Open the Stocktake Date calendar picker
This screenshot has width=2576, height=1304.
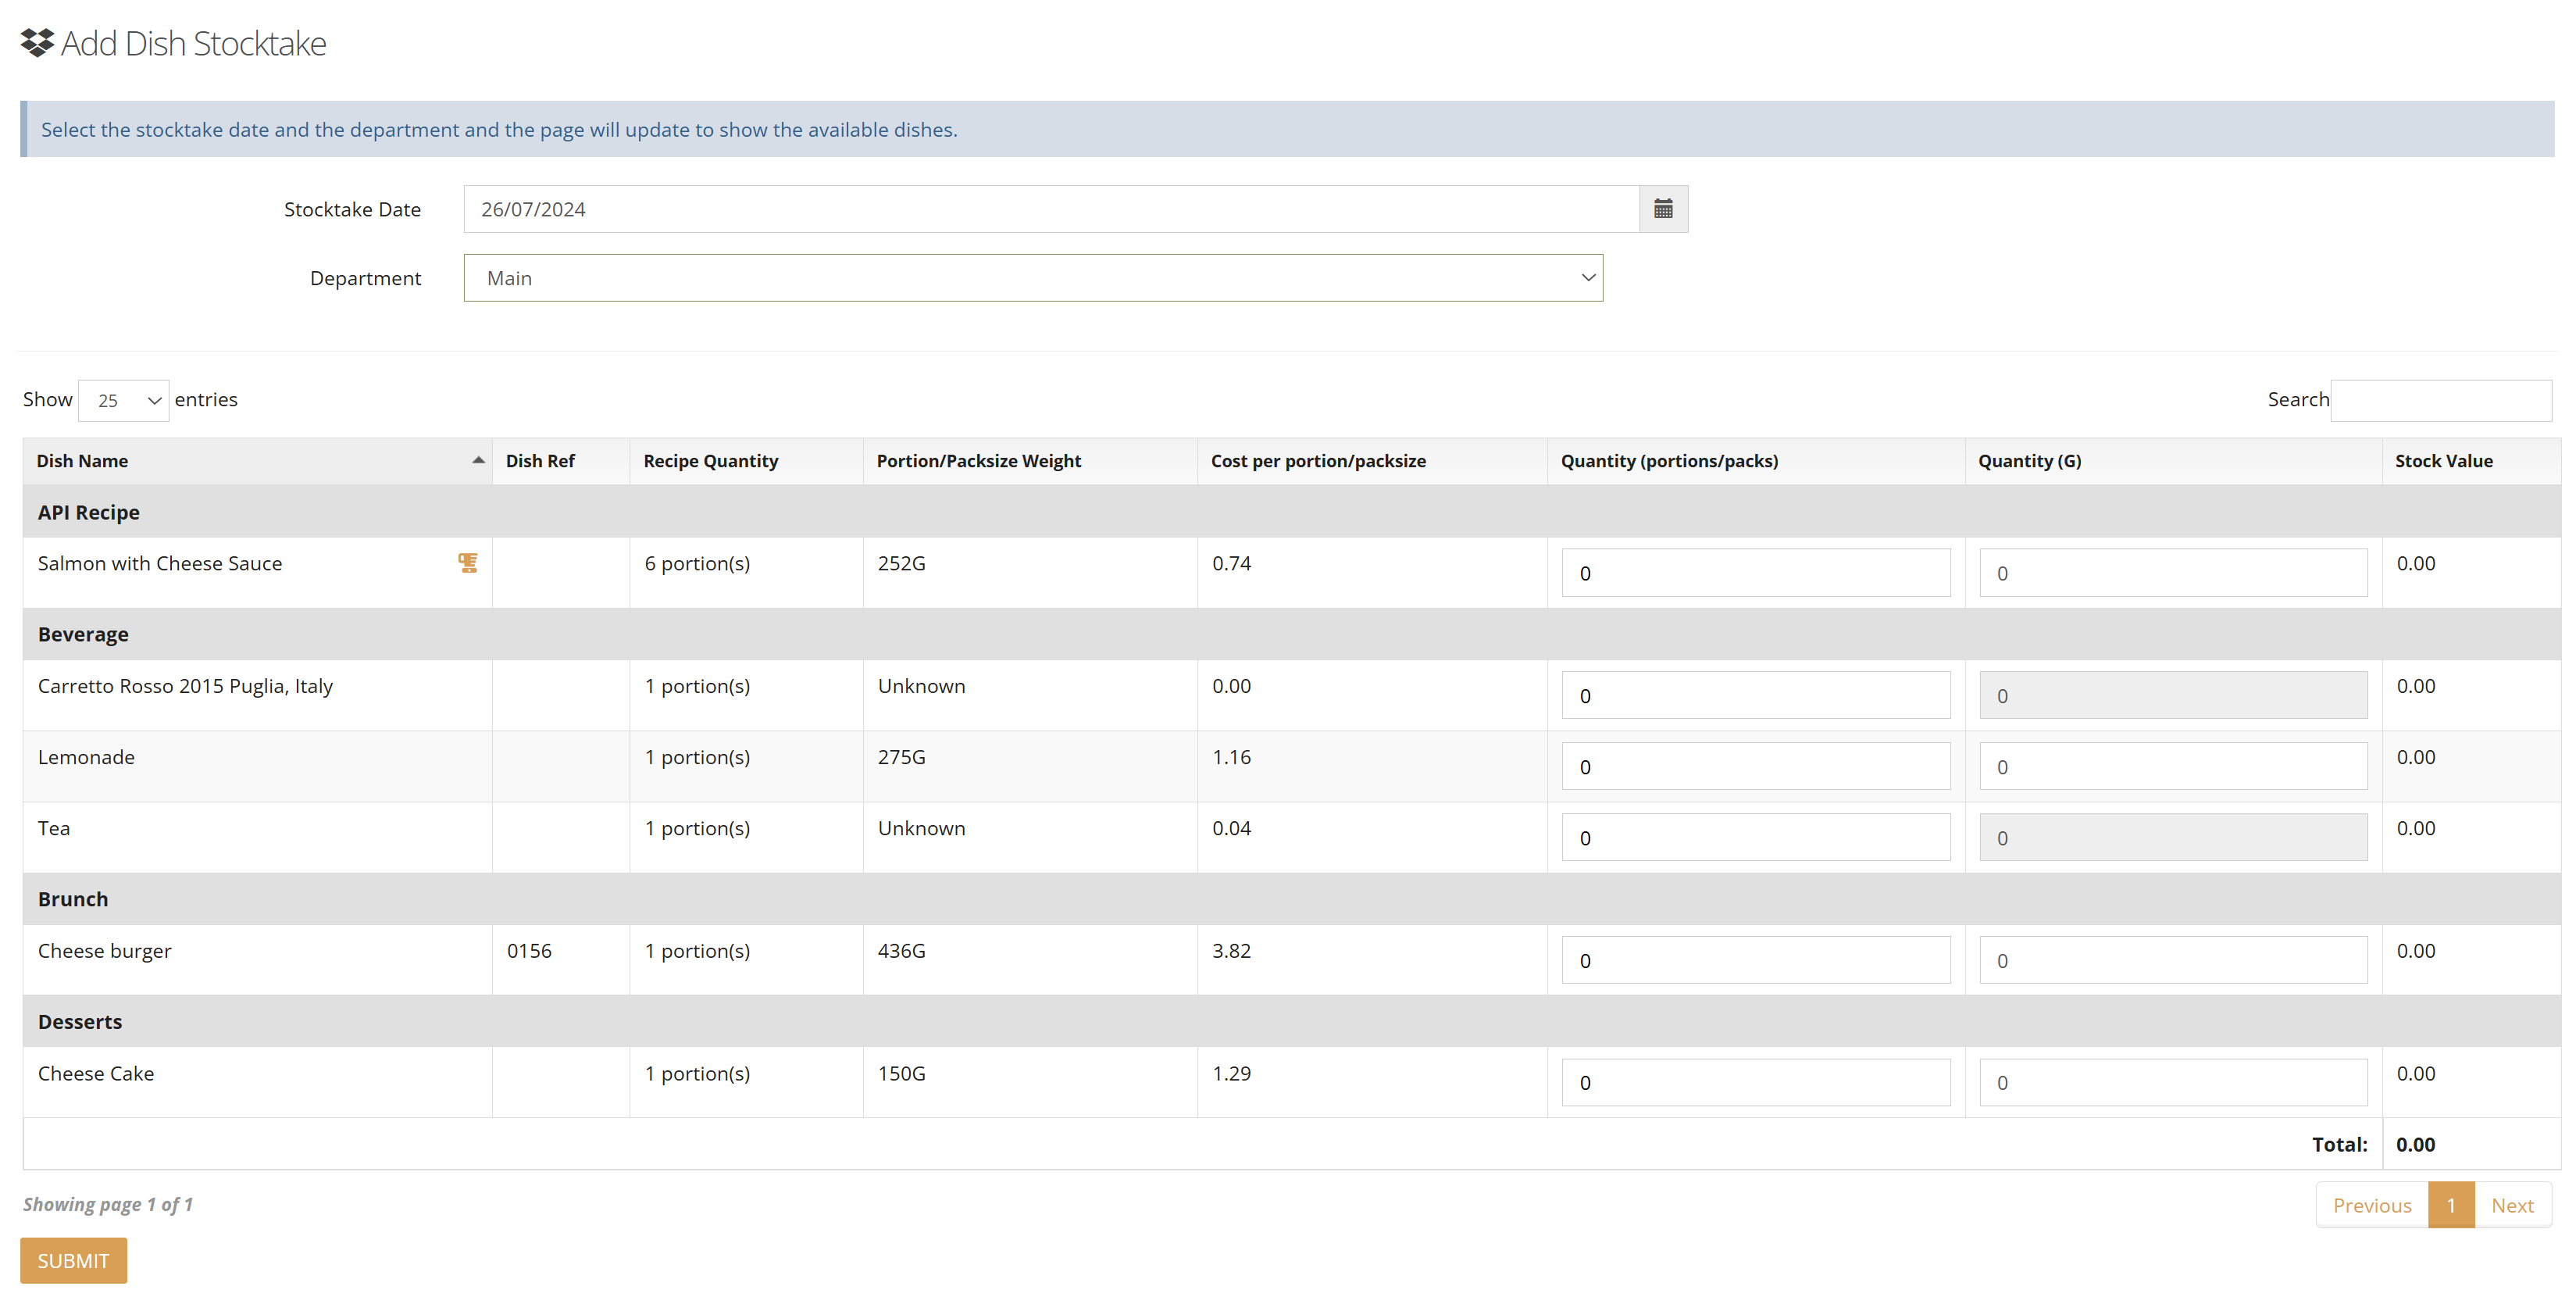point(1663,209)
